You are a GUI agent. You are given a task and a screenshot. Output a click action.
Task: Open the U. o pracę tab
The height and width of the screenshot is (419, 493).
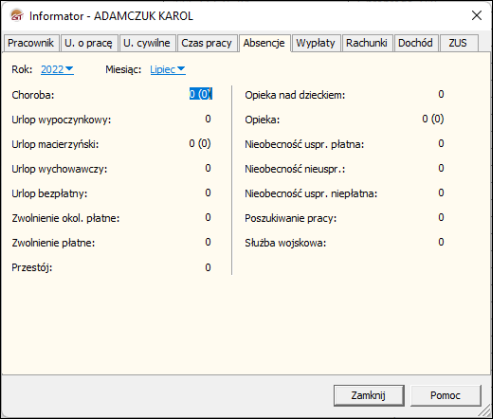pos(88,43)
